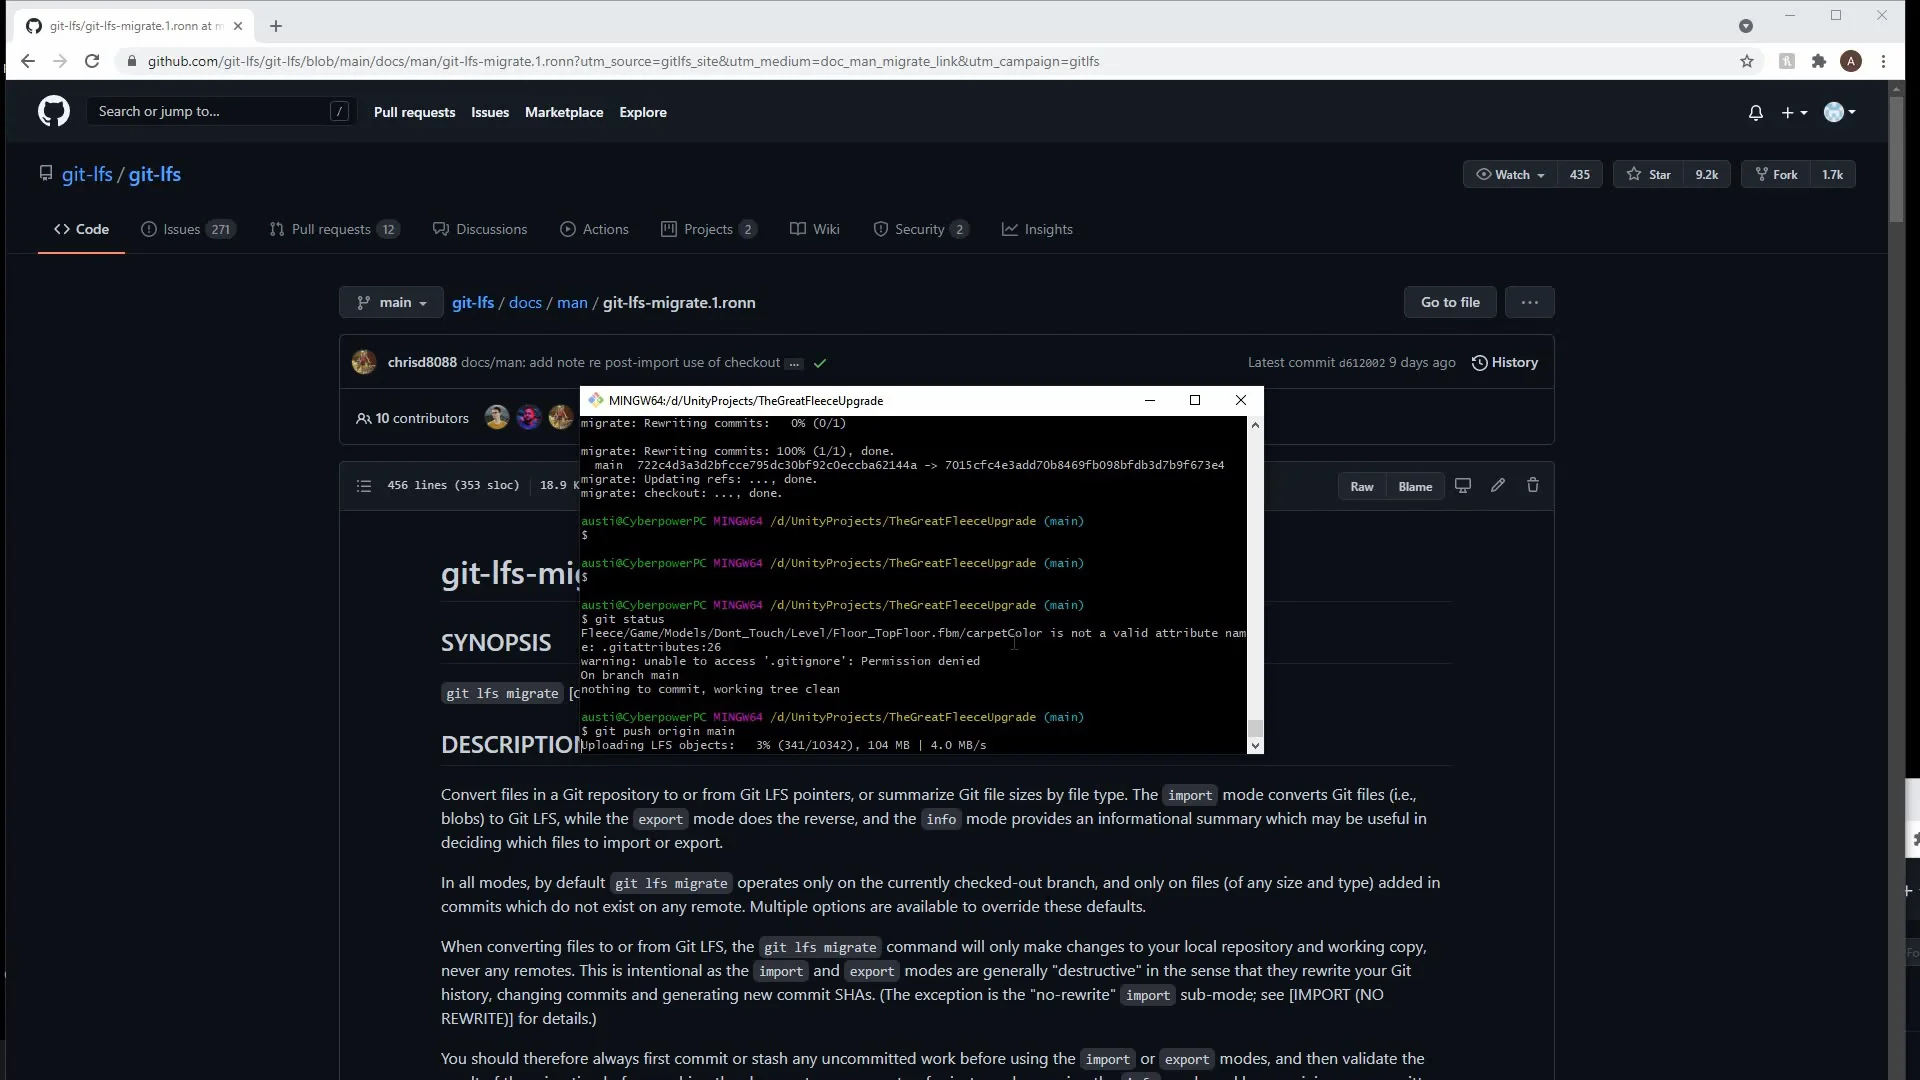
Task: Switch to the Actions tab
Action: (595, 229)
